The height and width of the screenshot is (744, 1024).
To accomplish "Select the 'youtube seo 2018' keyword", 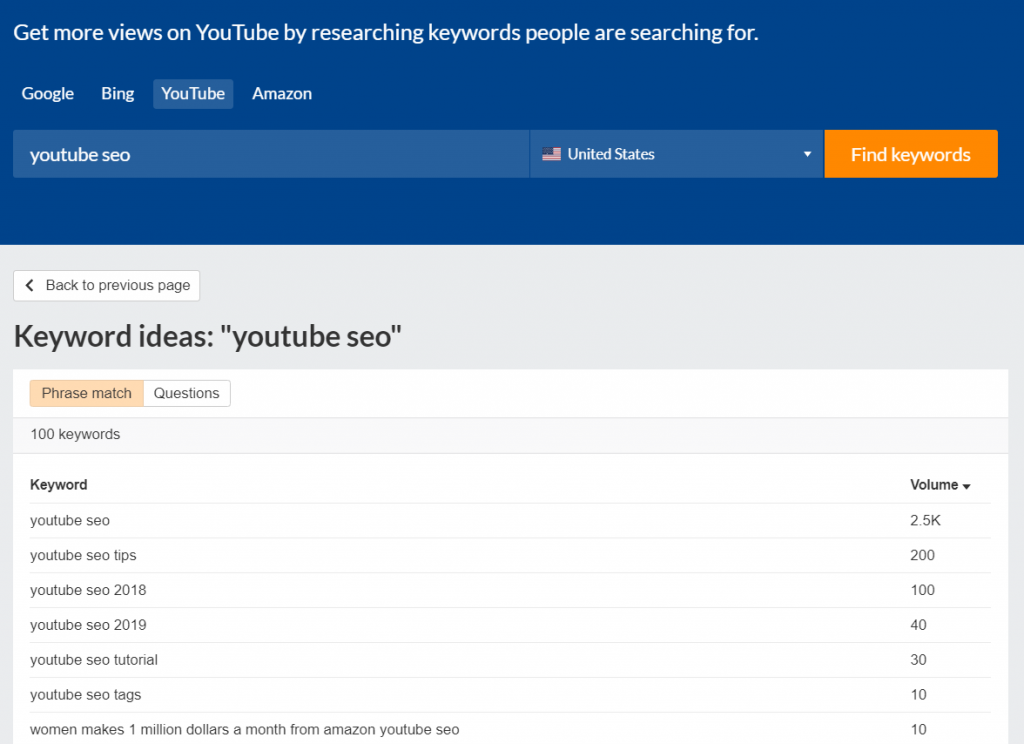I will [88, 590].
